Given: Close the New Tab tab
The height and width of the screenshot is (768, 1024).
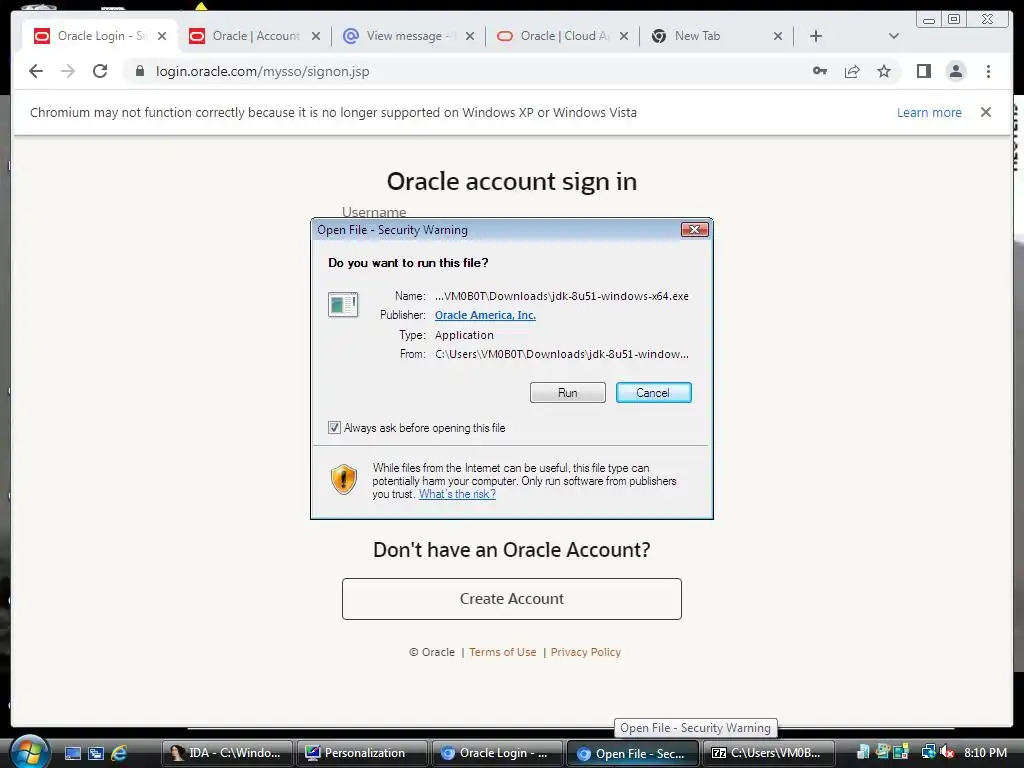Looking at the screenshot, I should 778,36.
